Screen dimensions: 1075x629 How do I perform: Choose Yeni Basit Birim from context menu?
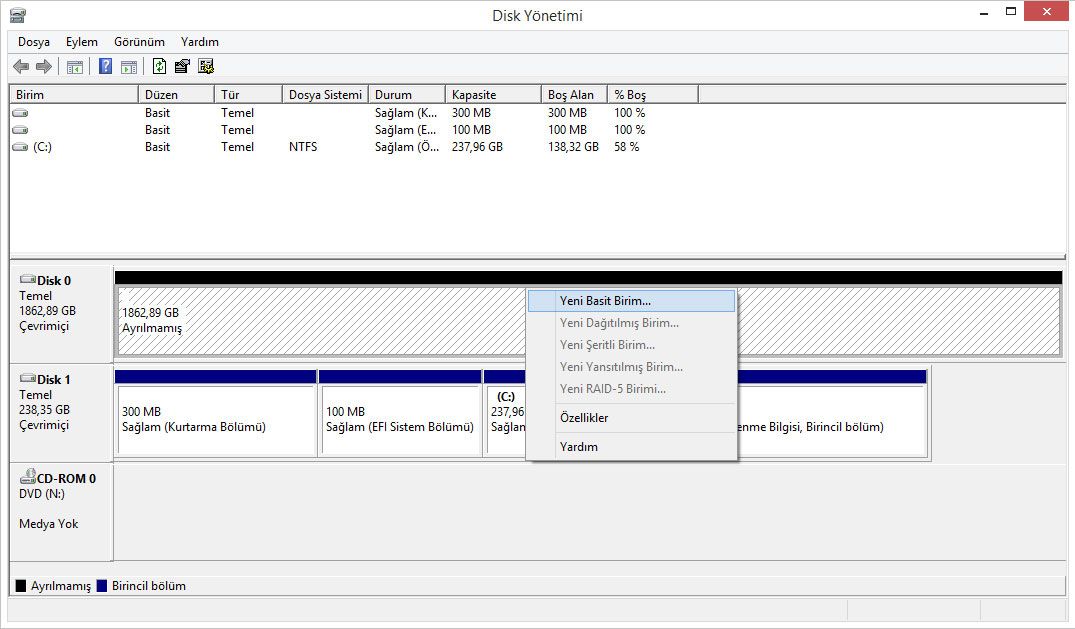tap(631, 301)
